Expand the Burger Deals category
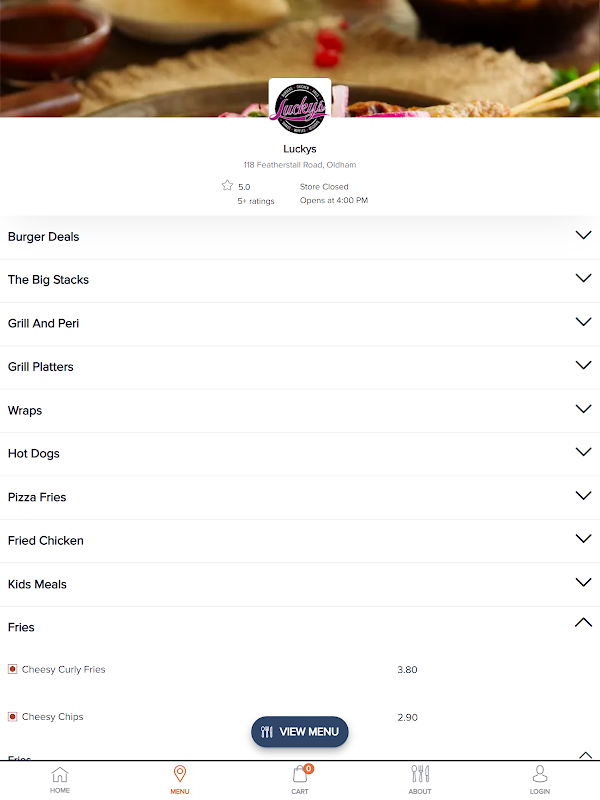600x800 pixels. [x=300, y=237]
